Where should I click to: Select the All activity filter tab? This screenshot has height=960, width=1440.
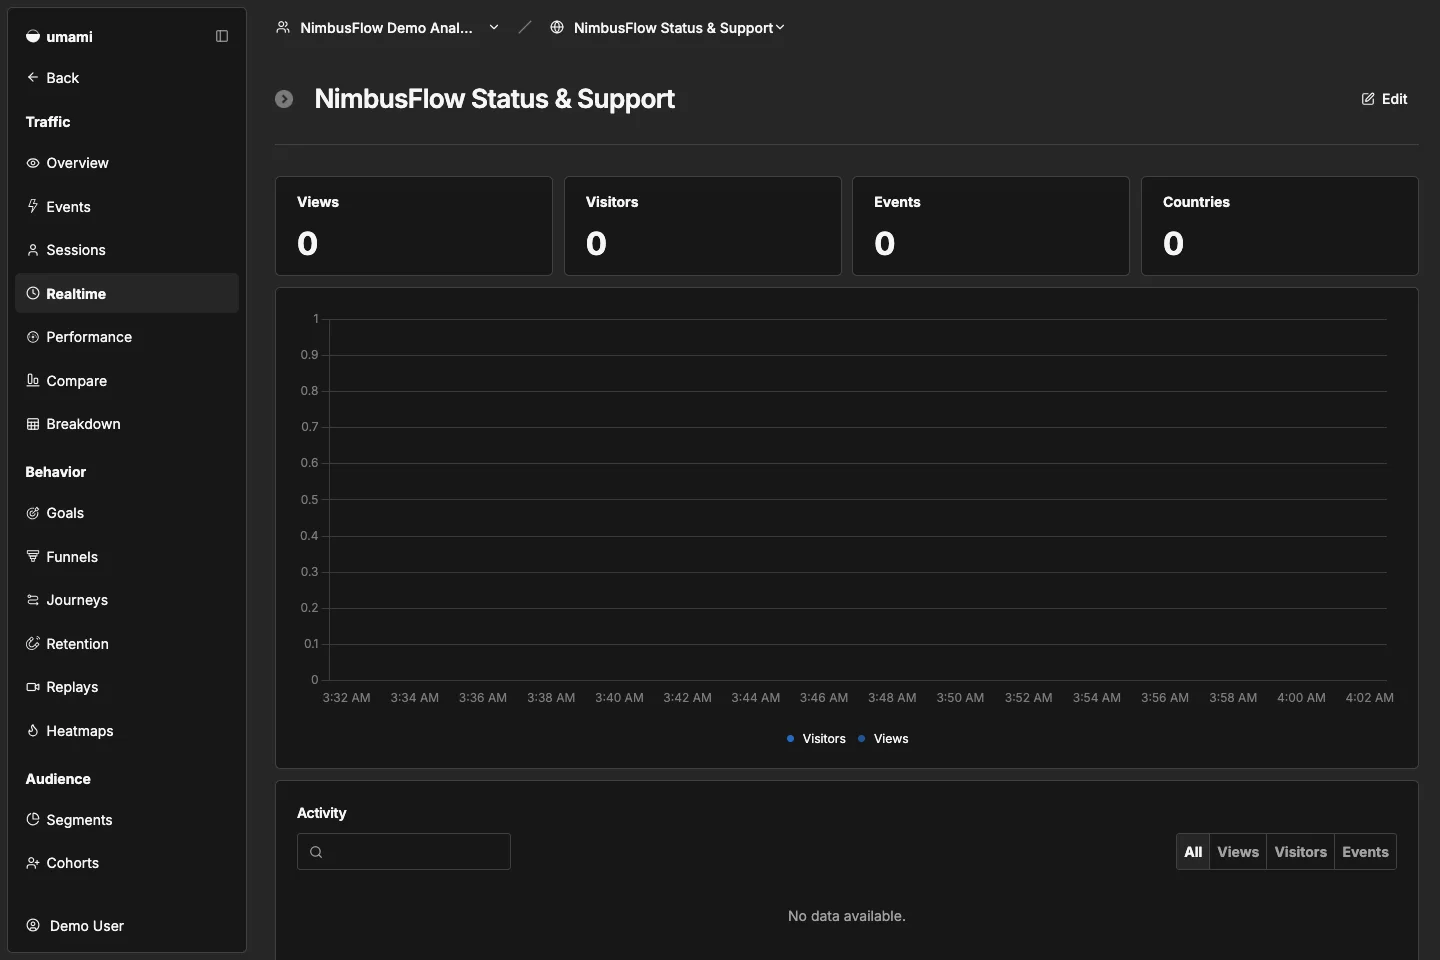1193,852
